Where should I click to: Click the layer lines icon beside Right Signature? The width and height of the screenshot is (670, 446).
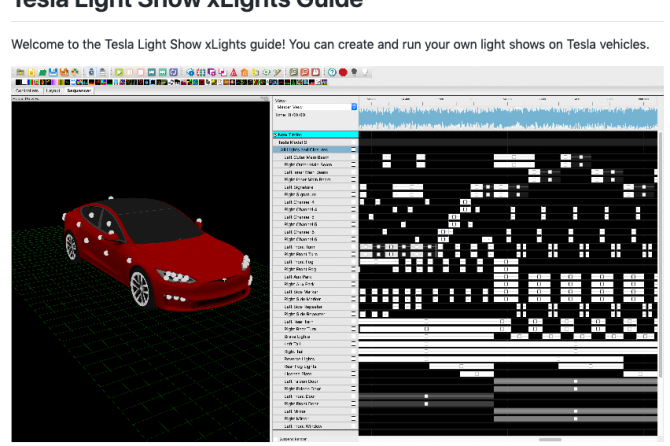pos(353,194)
